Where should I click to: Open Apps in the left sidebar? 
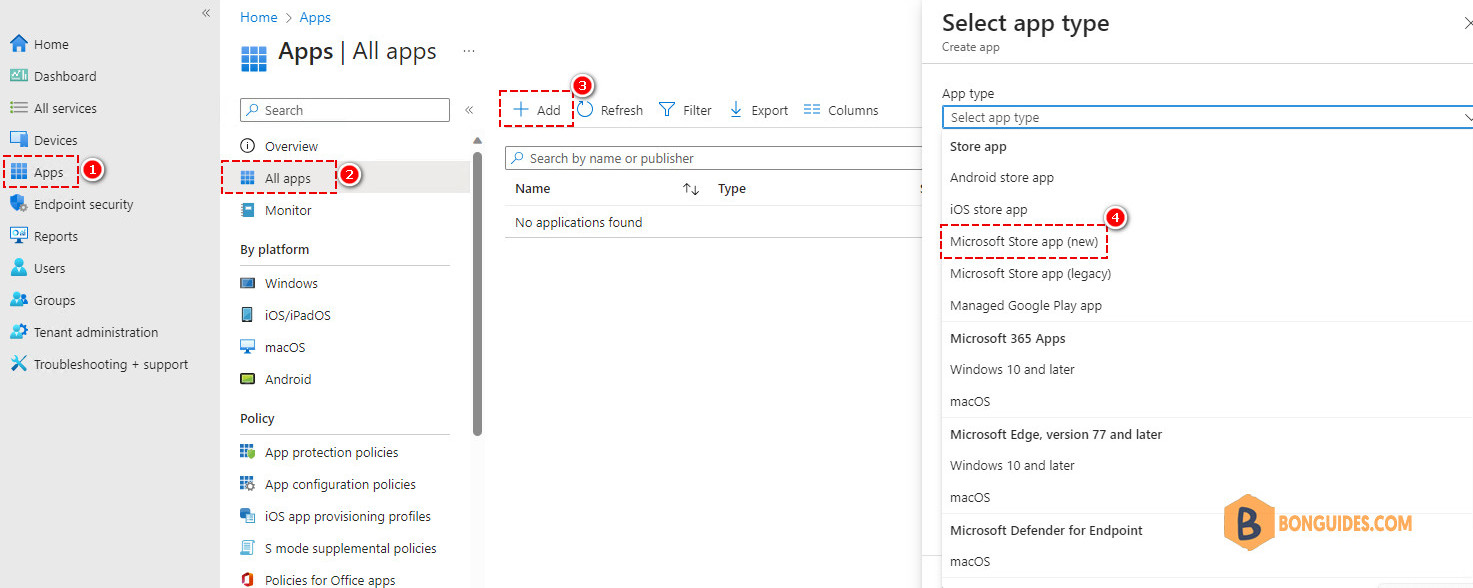pyautogui.click(x=39, y=172)
